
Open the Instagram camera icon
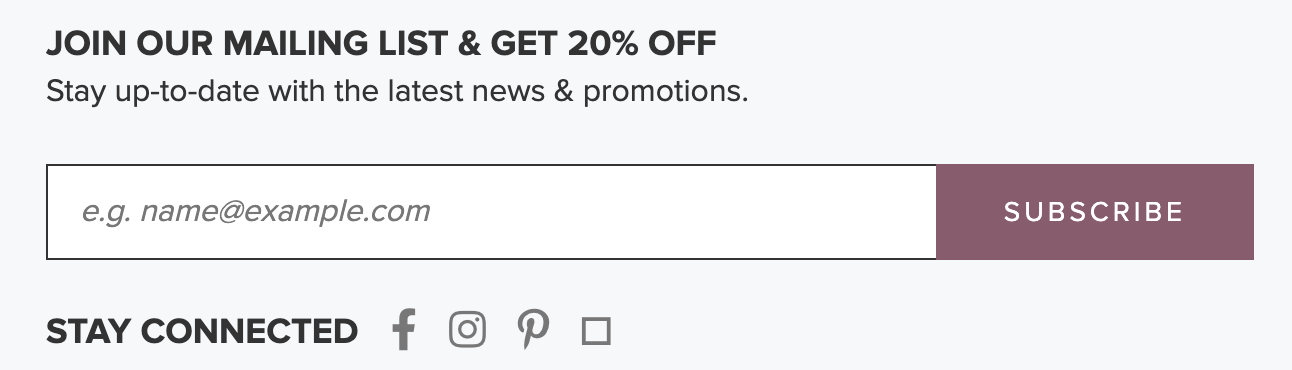(467, 329)
